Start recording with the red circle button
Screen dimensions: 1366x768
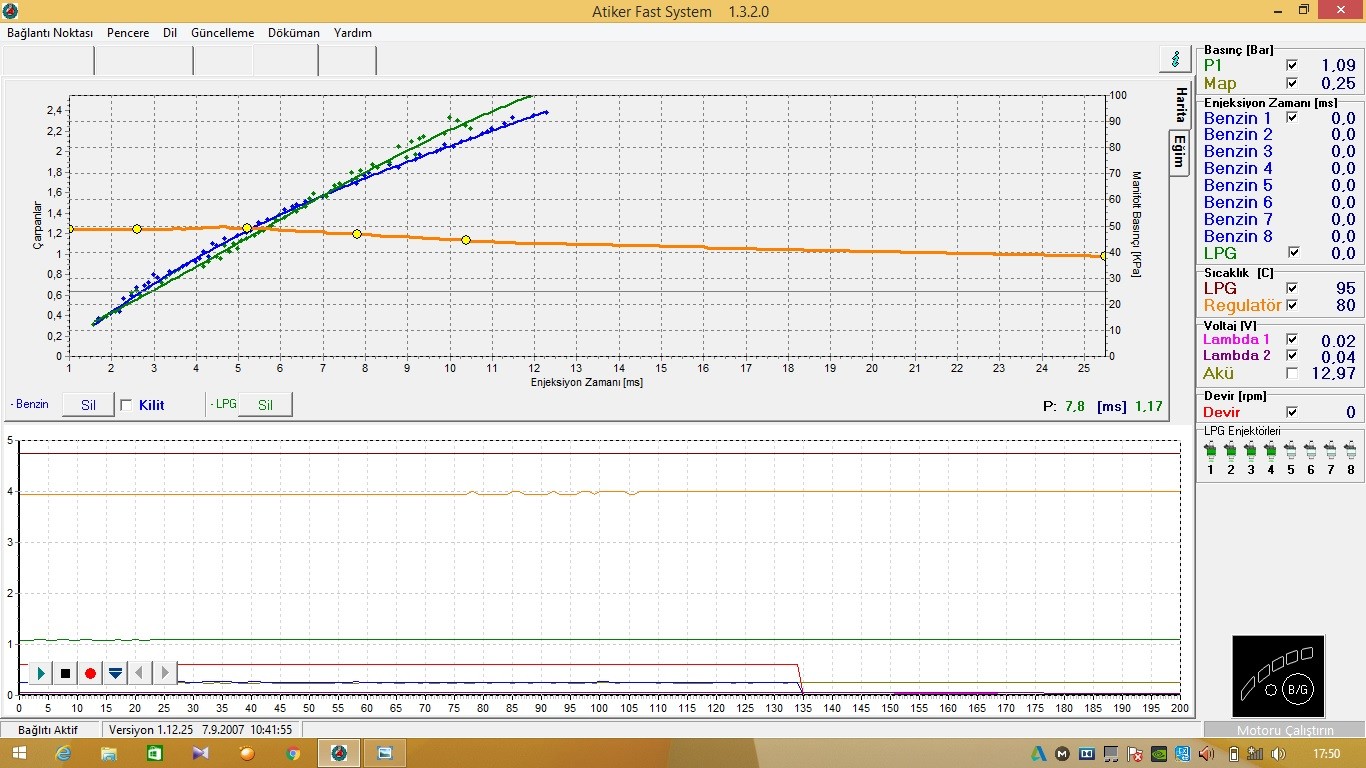point(91,673)
